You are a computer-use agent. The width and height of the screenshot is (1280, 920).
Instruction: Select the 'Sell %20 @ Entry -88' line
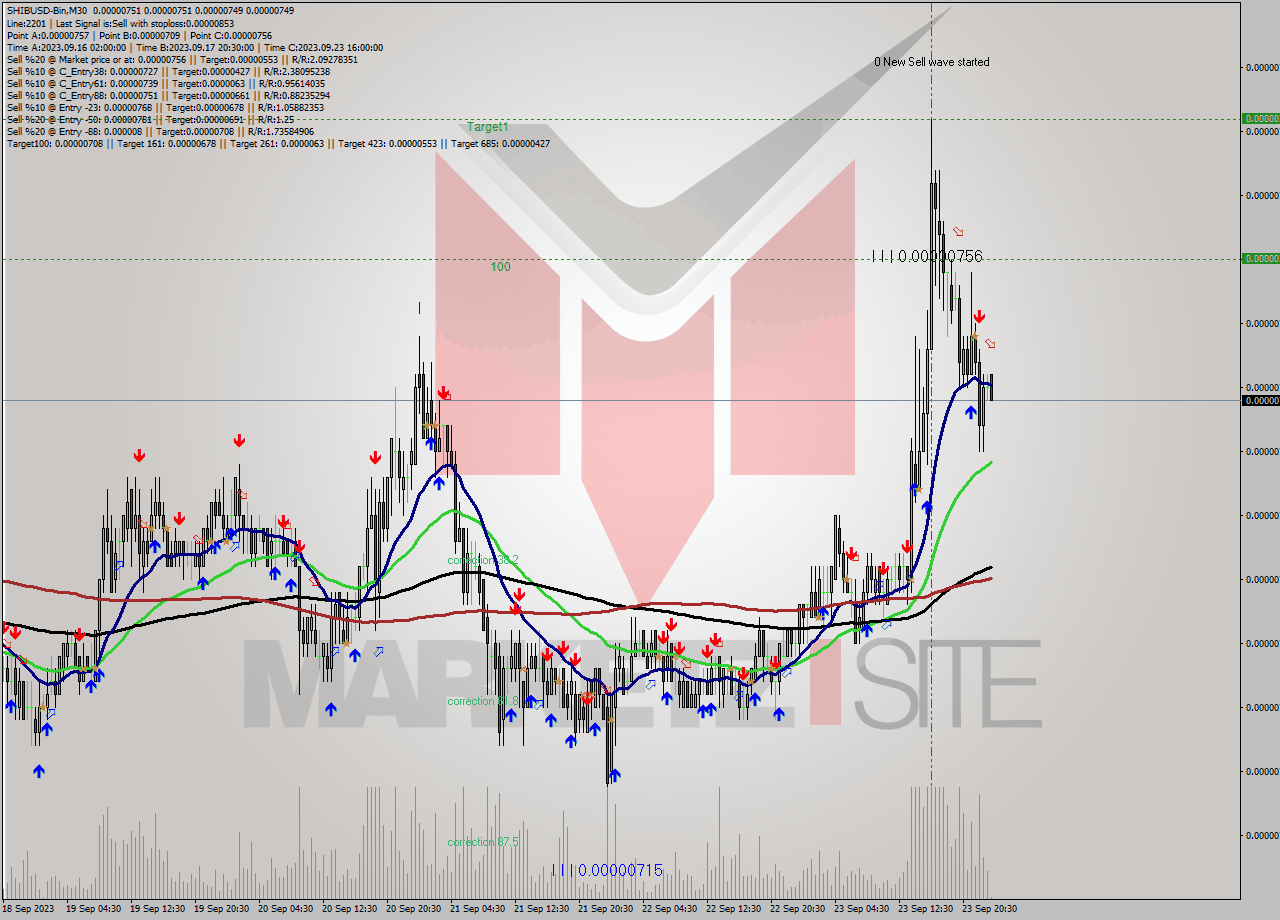[x=160, y=131]
